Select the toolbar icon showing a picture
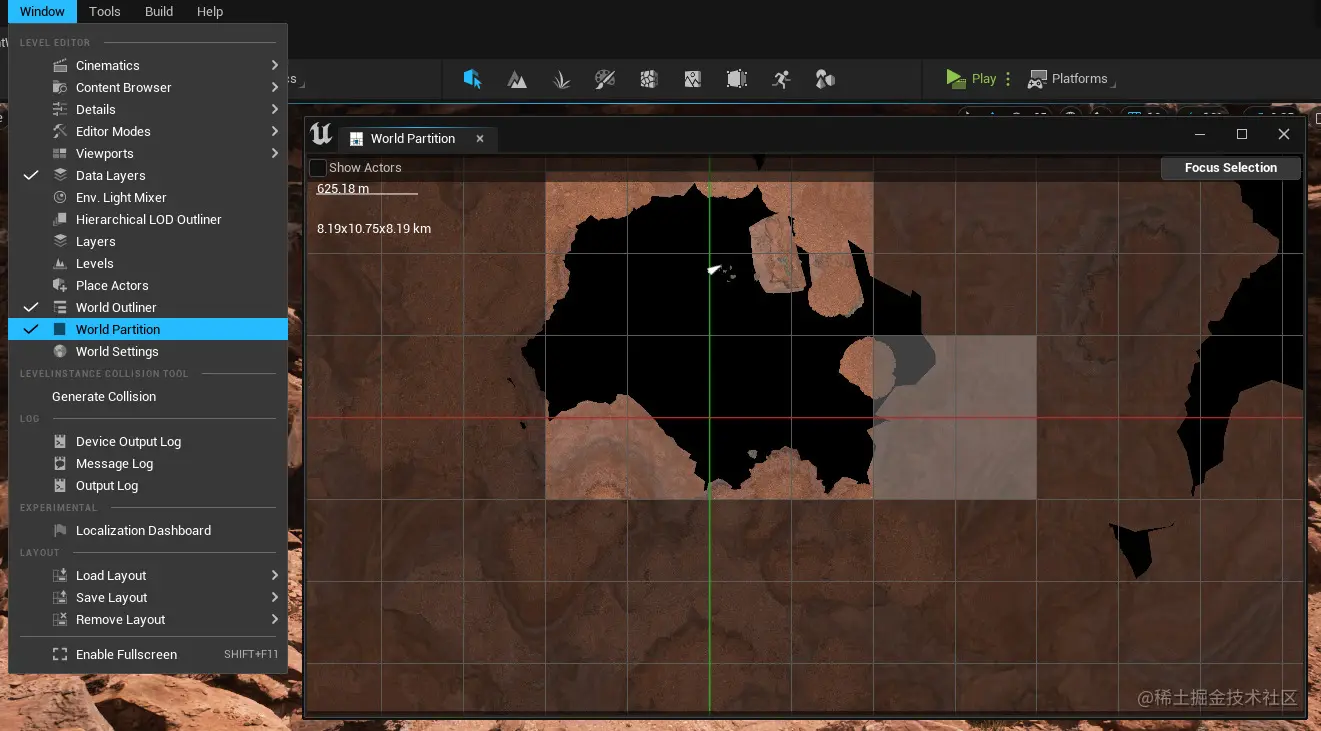1321x731 pixels. pyautogui.click(x=693, y=79)
